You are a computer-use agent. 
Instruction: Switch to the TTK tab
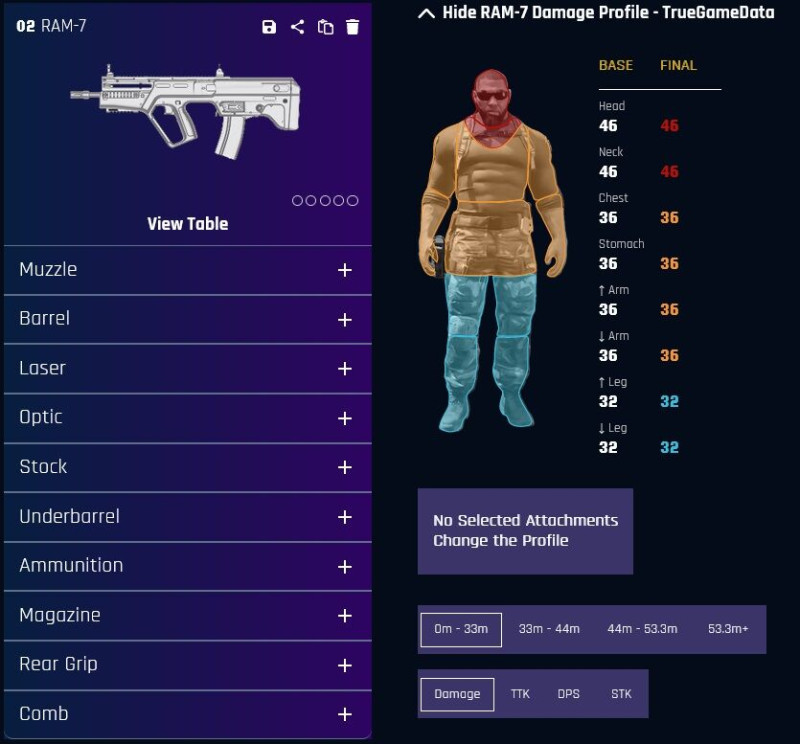[x=520, y=694]
